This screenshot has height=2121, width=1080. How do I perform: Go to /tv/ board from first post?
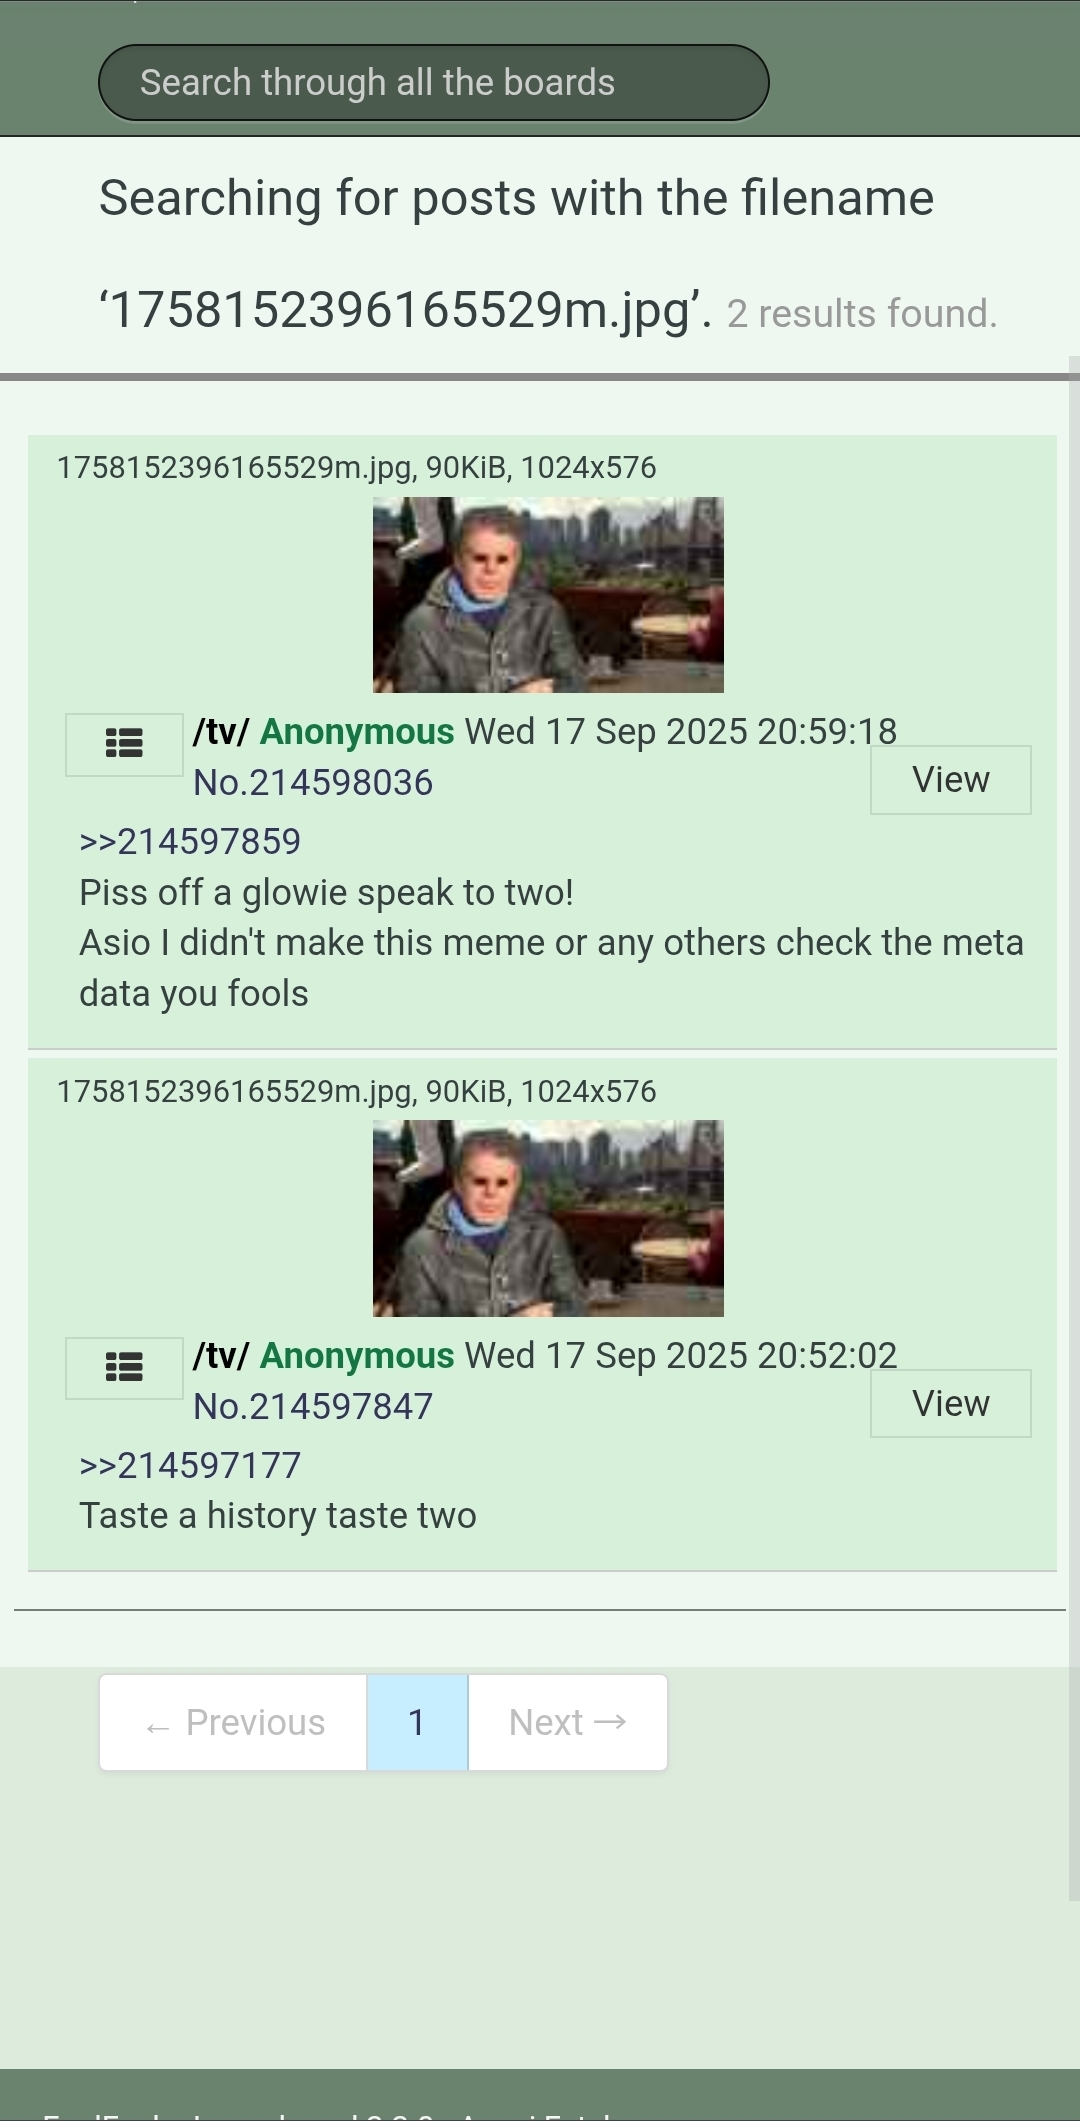221,732
